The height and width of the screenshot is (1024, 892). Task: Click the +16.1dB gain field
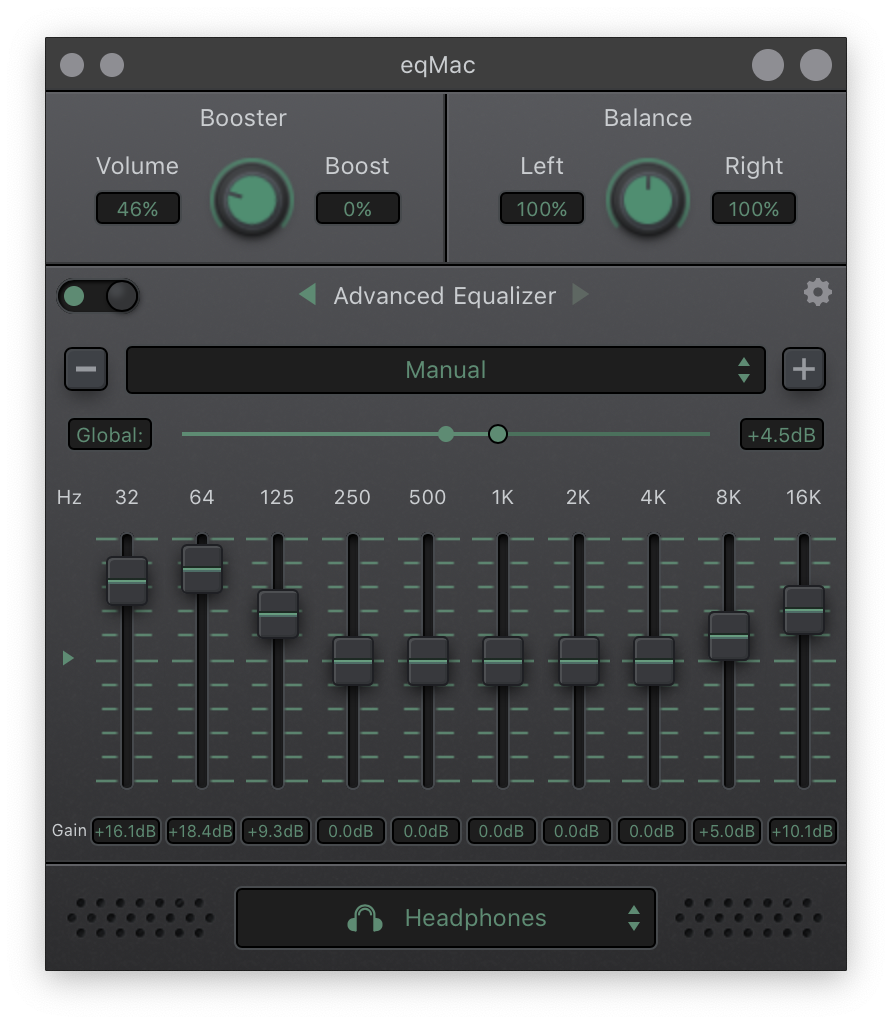125,831
